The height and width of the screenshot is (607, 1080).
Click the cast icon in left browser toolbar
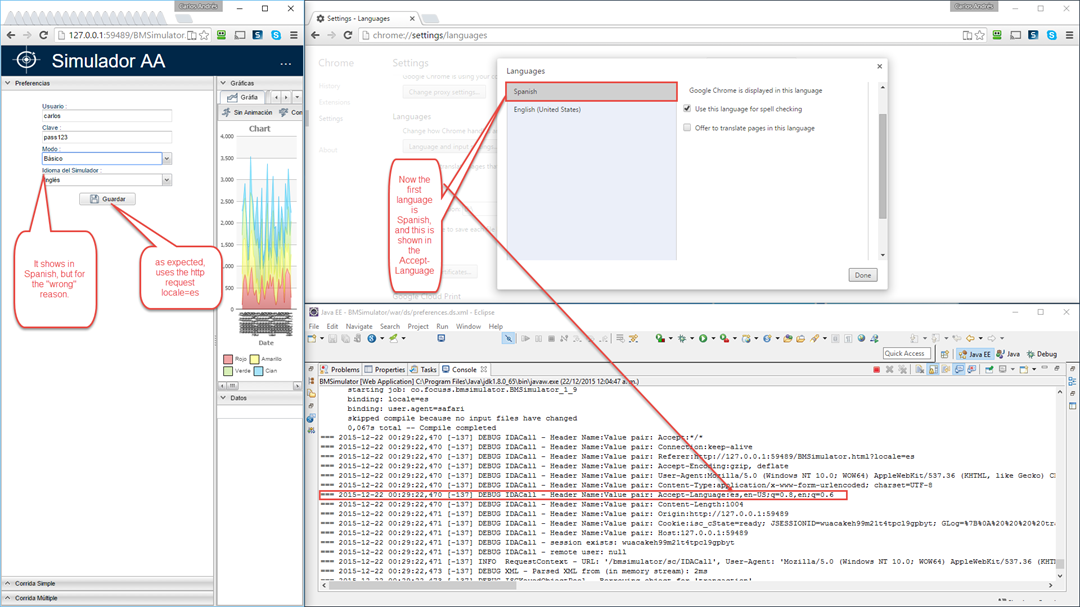[240, 35]
